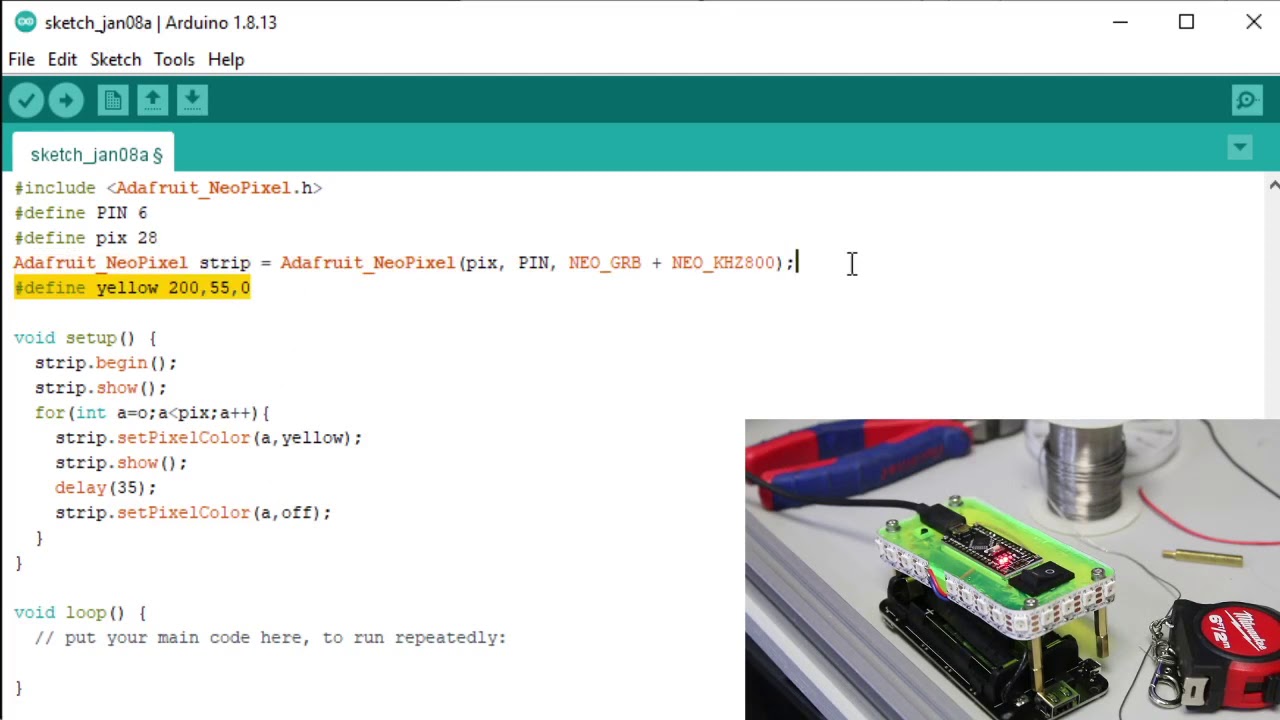Click 'strip.setPixelColor(a,off);' line
The image size is (1280, 720).
pyautogui.click(x=193, y=513)
